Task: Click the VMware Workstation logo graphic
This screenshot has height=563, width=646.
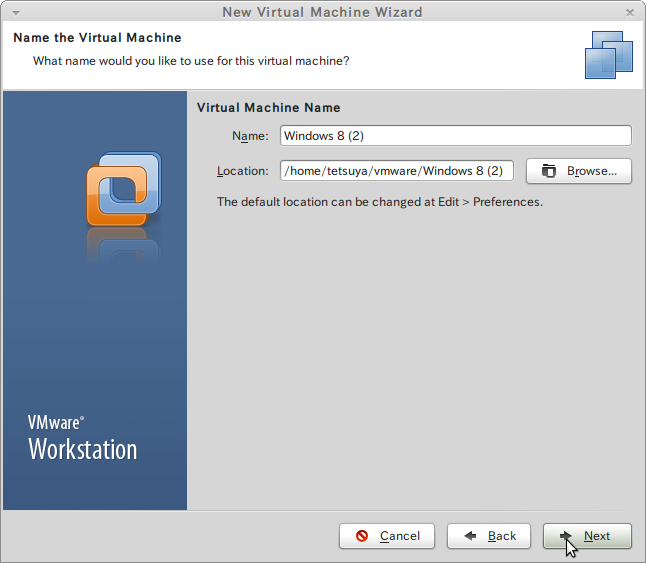Action: (x=124, y=189)
